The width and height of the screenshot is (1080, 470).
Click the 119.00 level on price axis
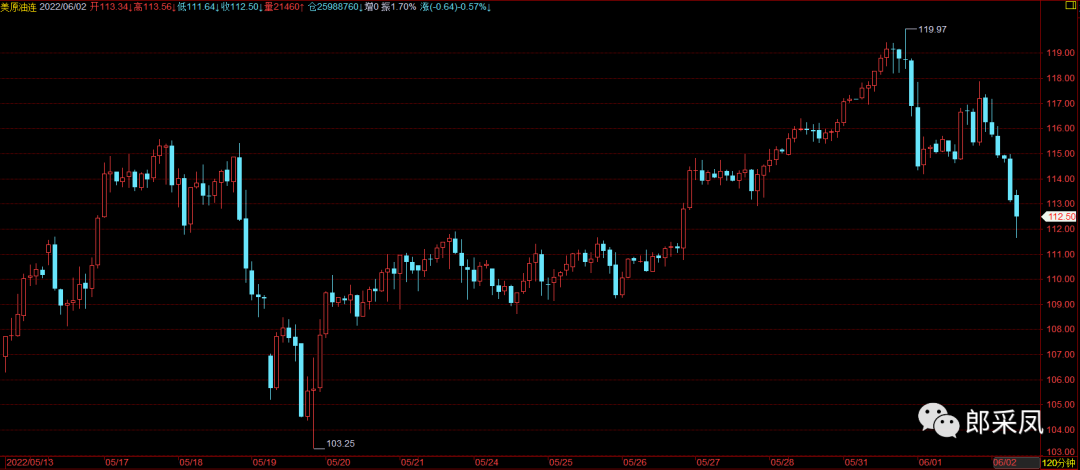pos(1059,53)
